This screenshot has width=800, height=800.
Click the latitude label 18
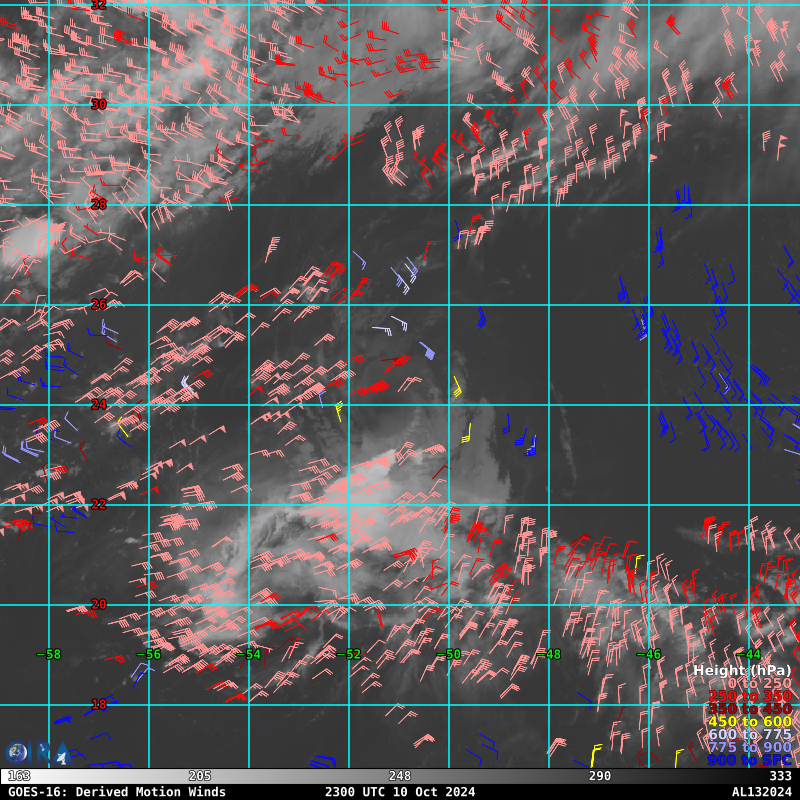98,705
